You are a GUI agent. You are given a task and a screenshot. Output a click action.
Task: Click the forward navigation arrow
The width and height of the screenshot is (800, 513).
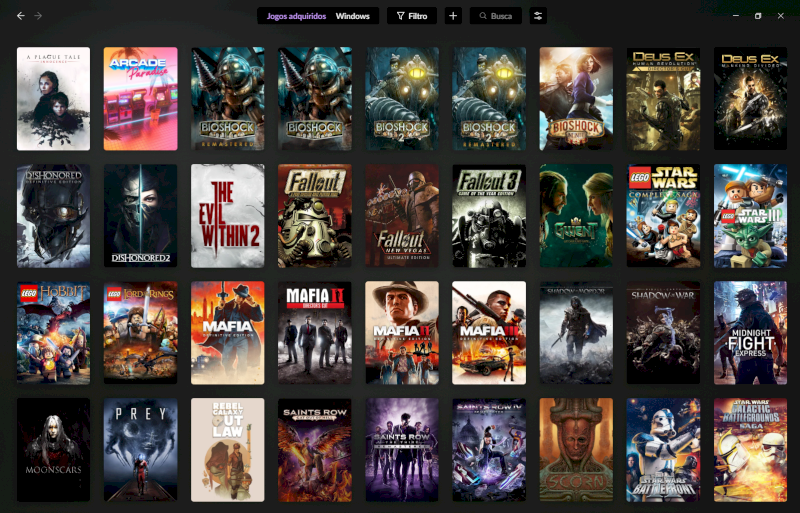pyautogui.click(x=39, y=16)
